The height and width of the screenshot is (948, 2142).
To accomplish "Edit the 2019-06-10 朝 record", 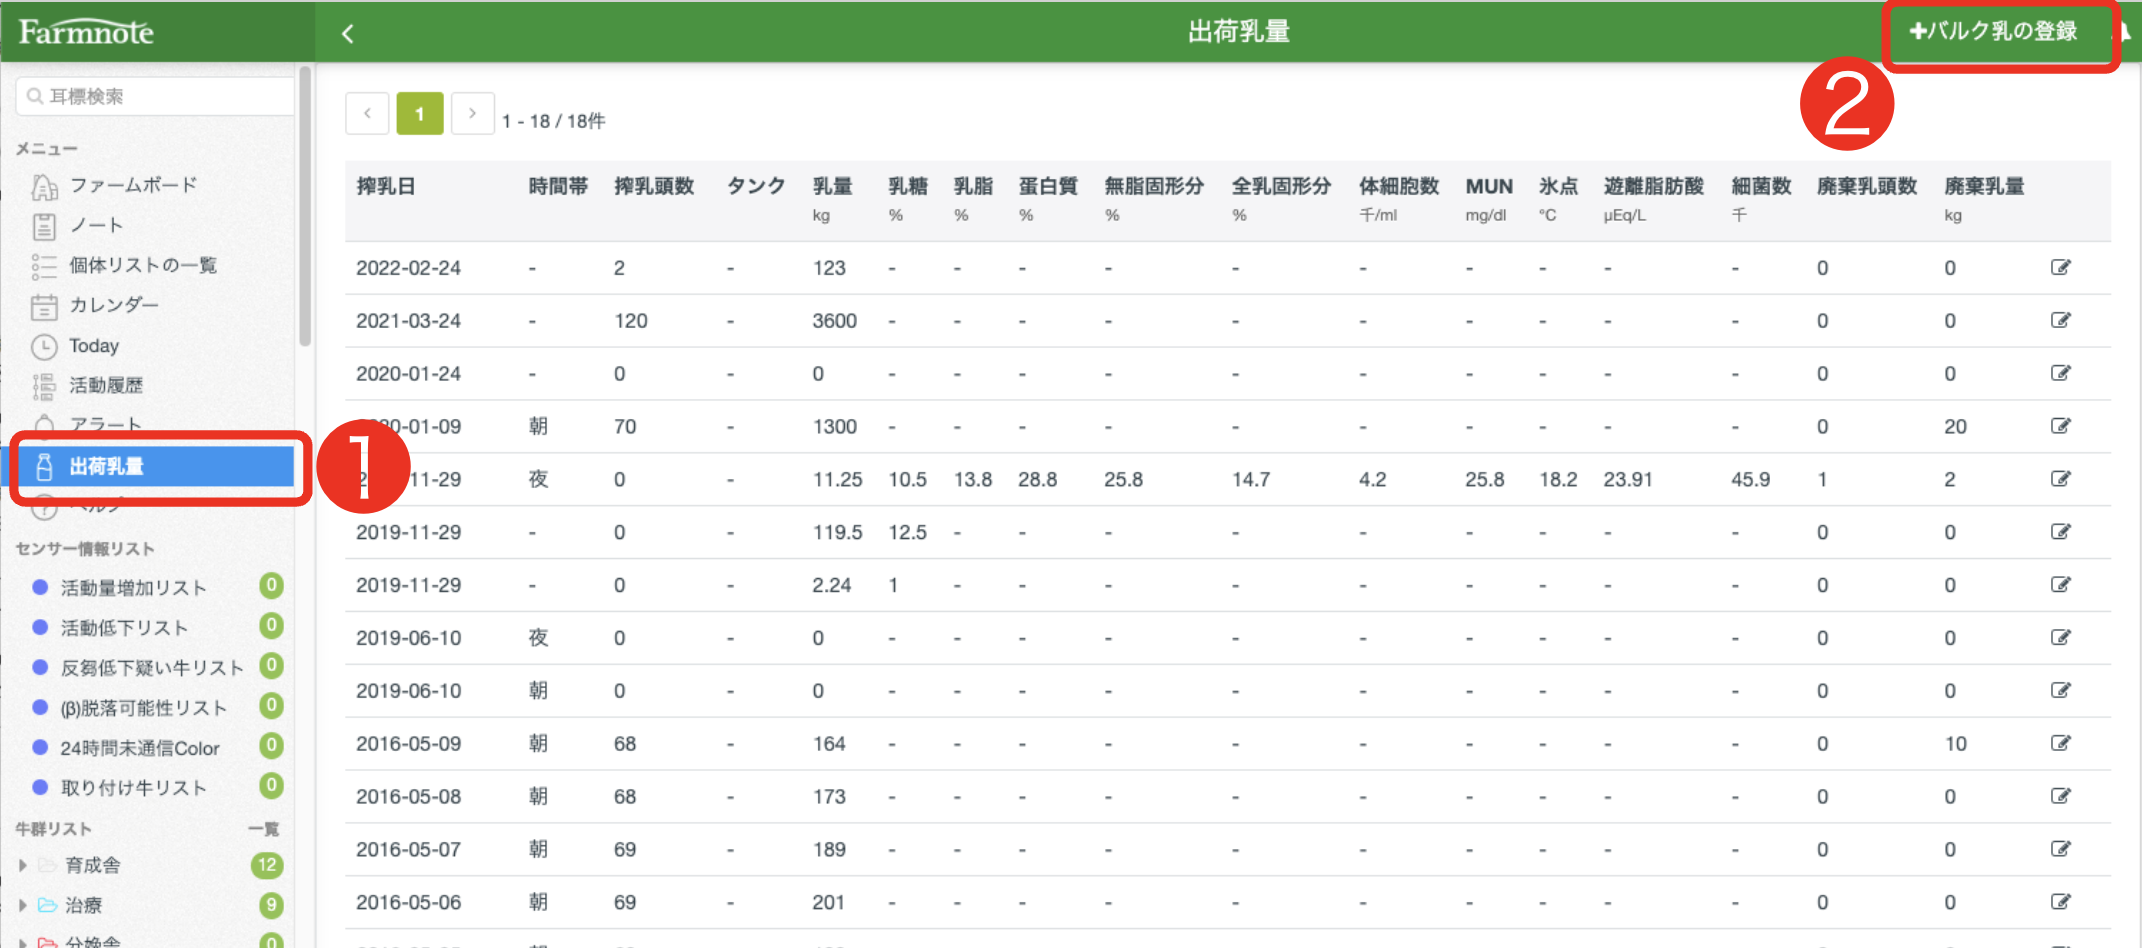I will point(2060,691).
